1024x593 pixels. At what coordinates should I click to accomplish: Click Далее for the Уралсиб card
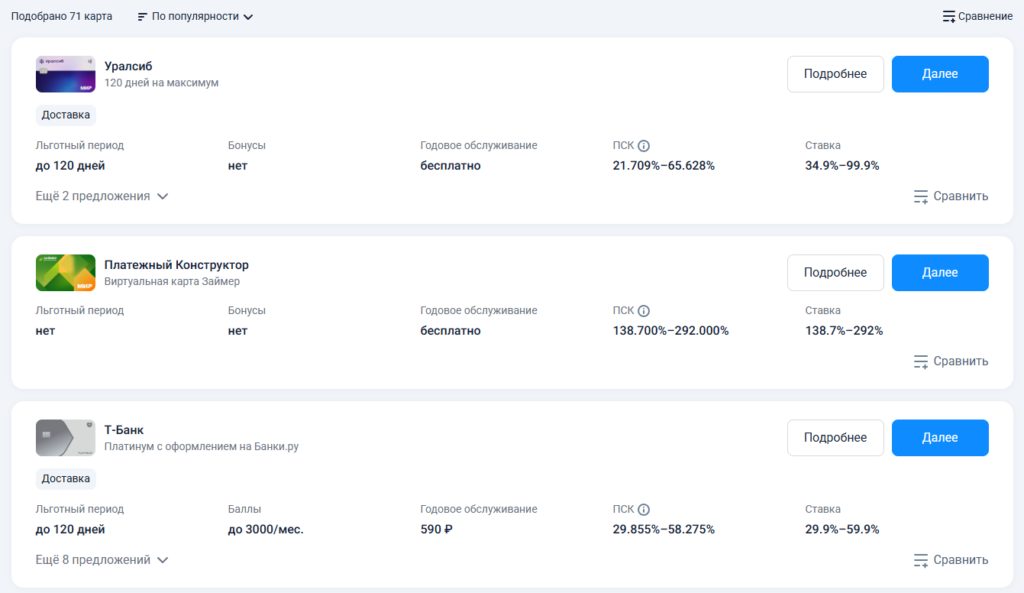click(940, 74)
